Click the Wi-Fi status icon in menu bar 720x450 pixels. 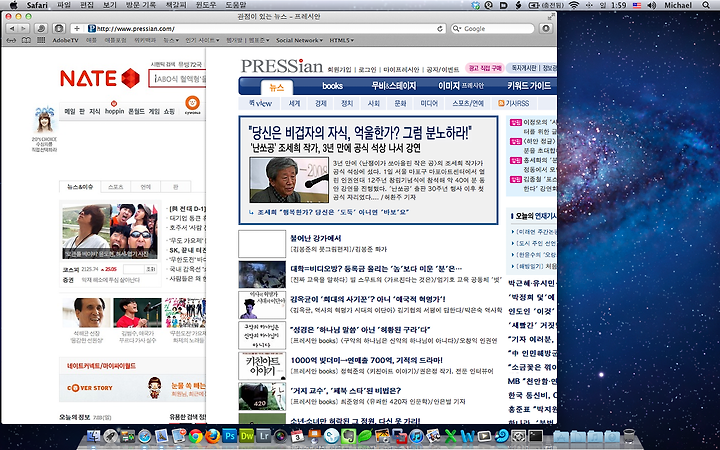pos(573,5)
